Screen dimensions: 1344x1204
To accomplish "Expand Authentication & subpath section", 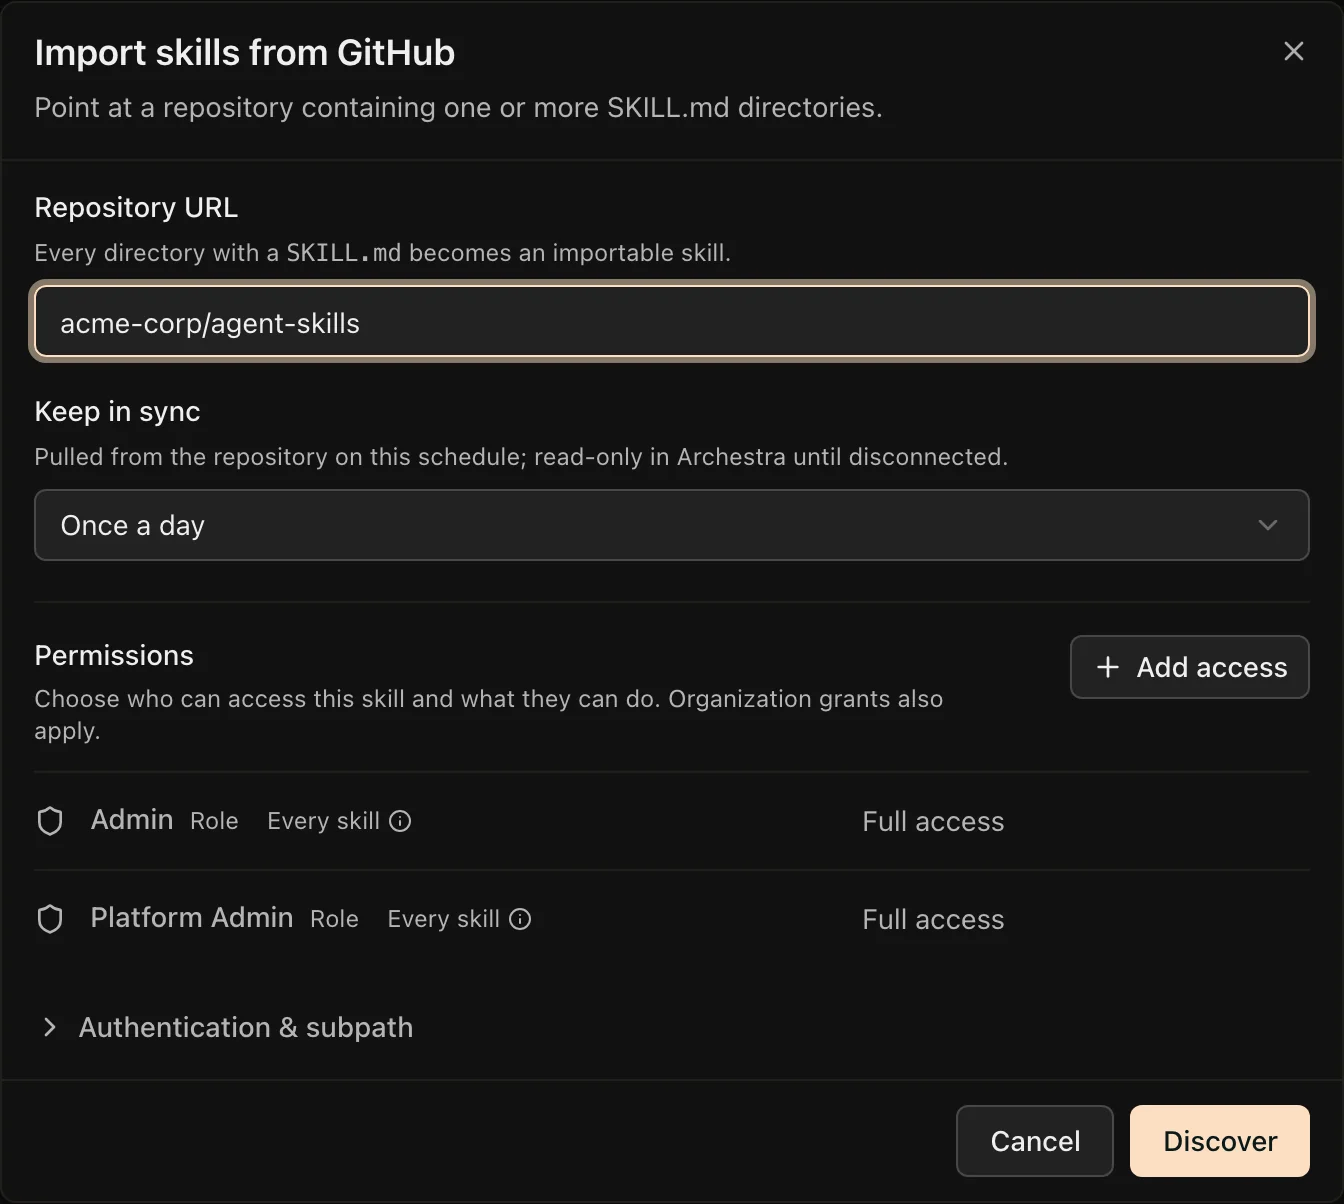I will 226,1027.
